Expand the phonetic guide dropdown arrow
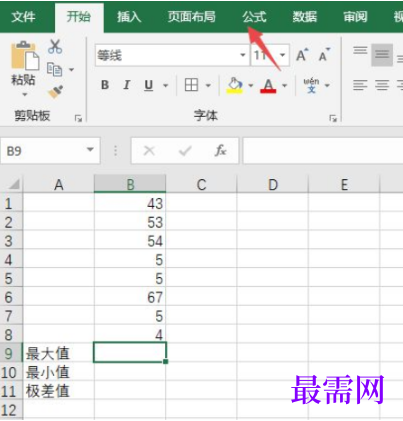This screenshot has width=403, height=421. pyautogui.click(x=327, y=86)
